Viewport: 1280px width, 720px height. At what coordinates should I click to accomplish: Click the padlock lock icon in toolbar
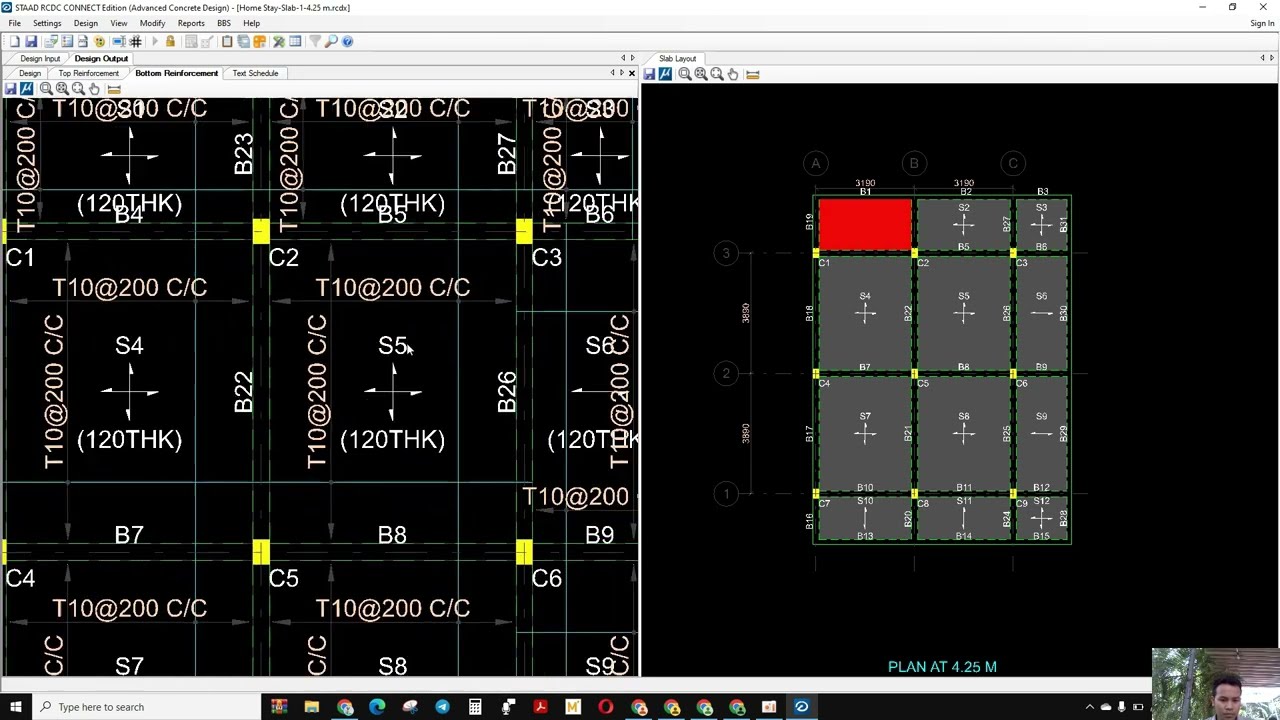tap(170, 41)
